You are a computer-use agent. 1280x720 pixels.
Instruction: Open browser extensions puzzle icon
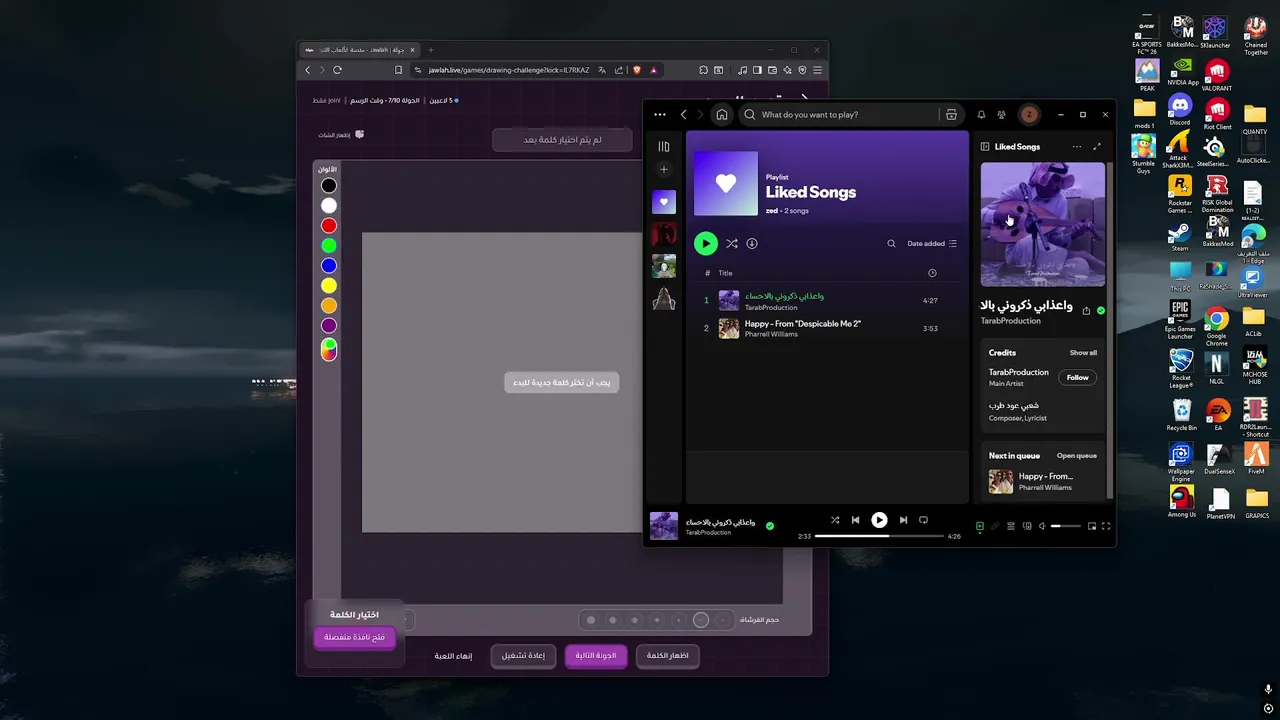tap(704, 70)
